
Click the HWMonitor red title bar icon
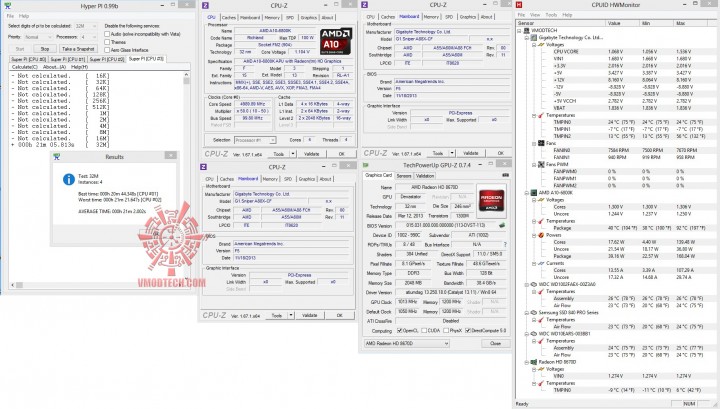pyautogui.click(x=519, y=5)
